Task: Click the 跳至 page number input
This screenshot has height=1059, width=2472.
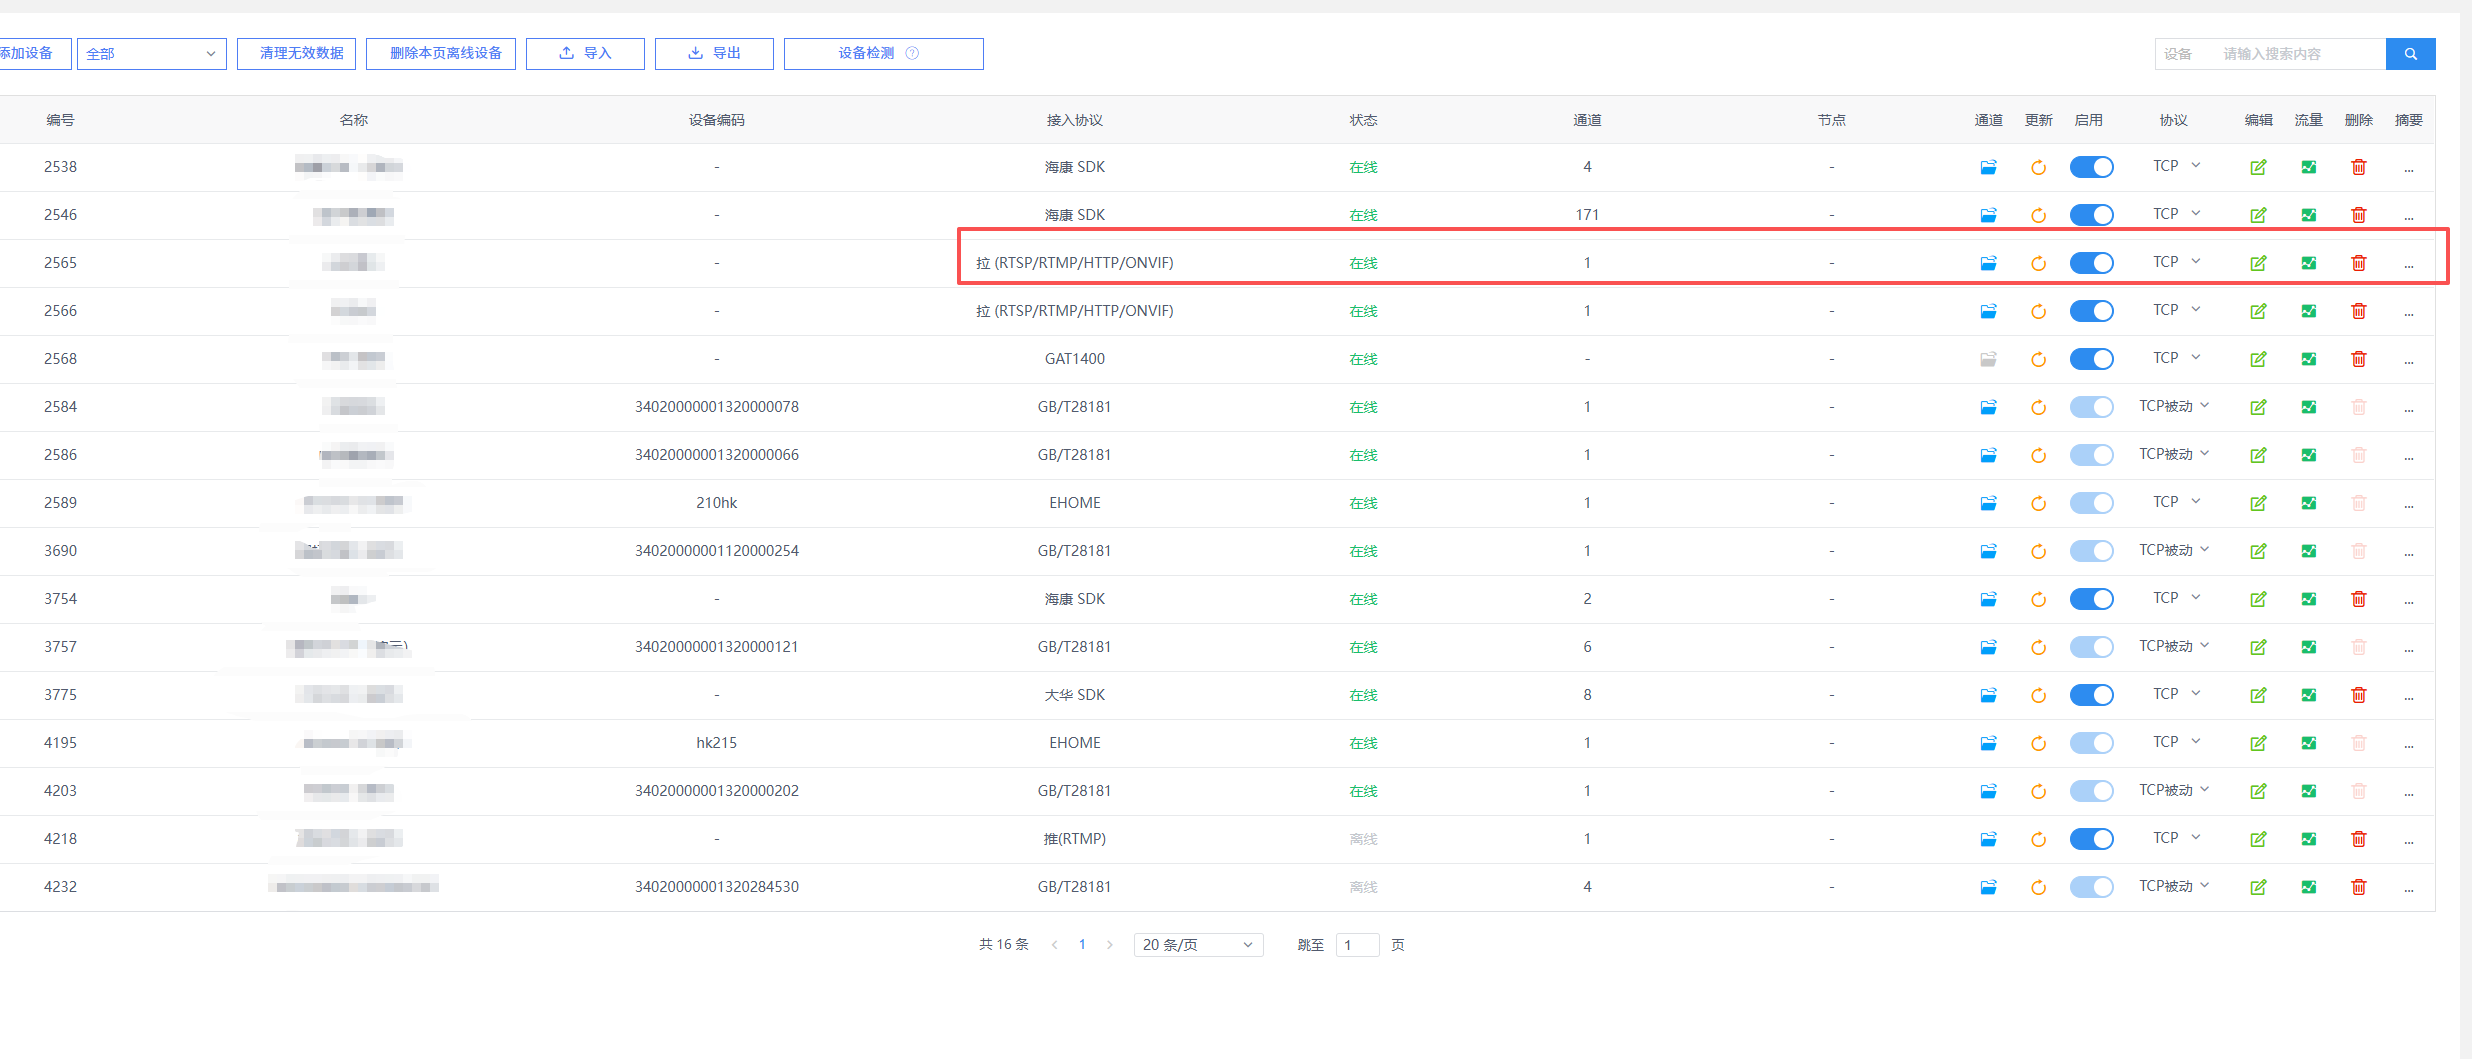Action: 1357,945
